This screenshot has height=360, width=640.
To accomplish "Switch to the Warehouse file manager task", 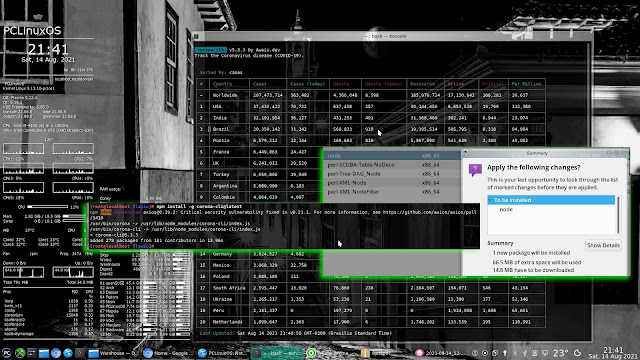I will [114, 353].
